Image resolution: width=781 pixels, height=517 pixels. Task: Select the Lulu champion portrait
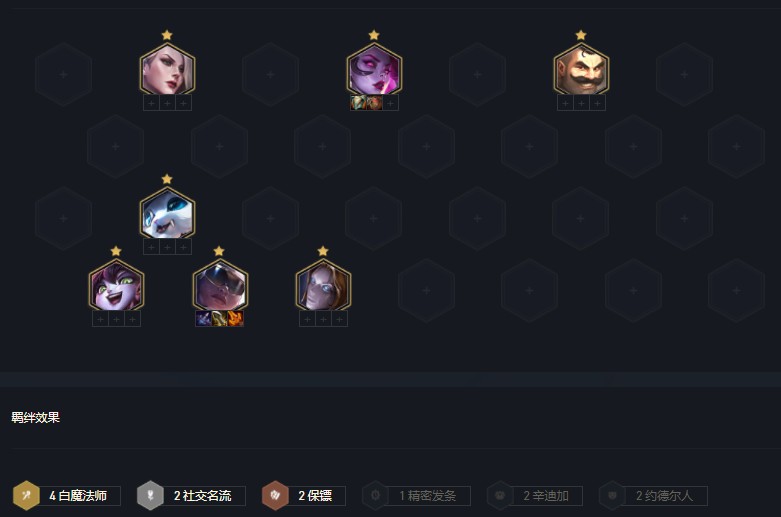click(x=116, y=285)
